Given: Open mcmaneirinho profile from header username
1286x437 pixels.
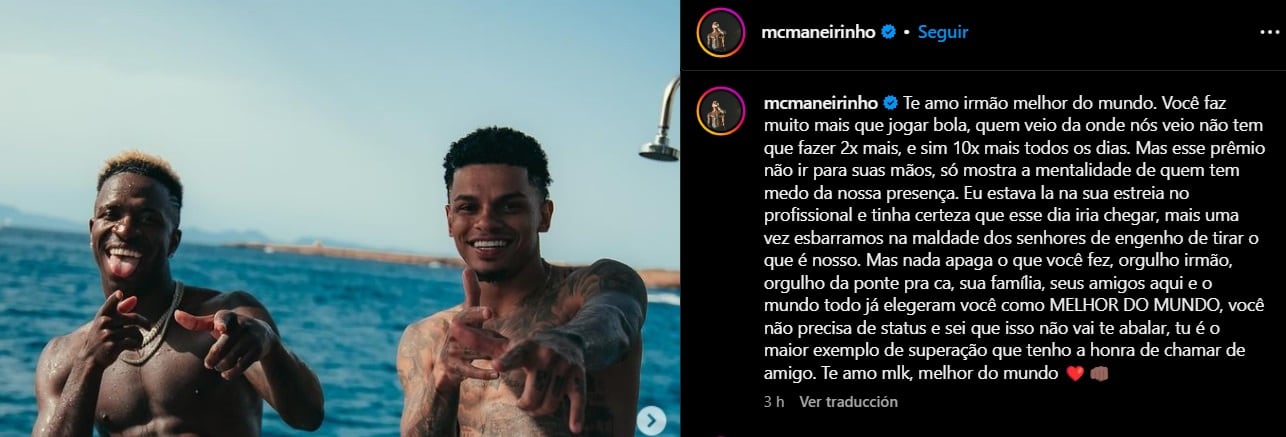Looking at the screenshot, I should click(819, 32).
